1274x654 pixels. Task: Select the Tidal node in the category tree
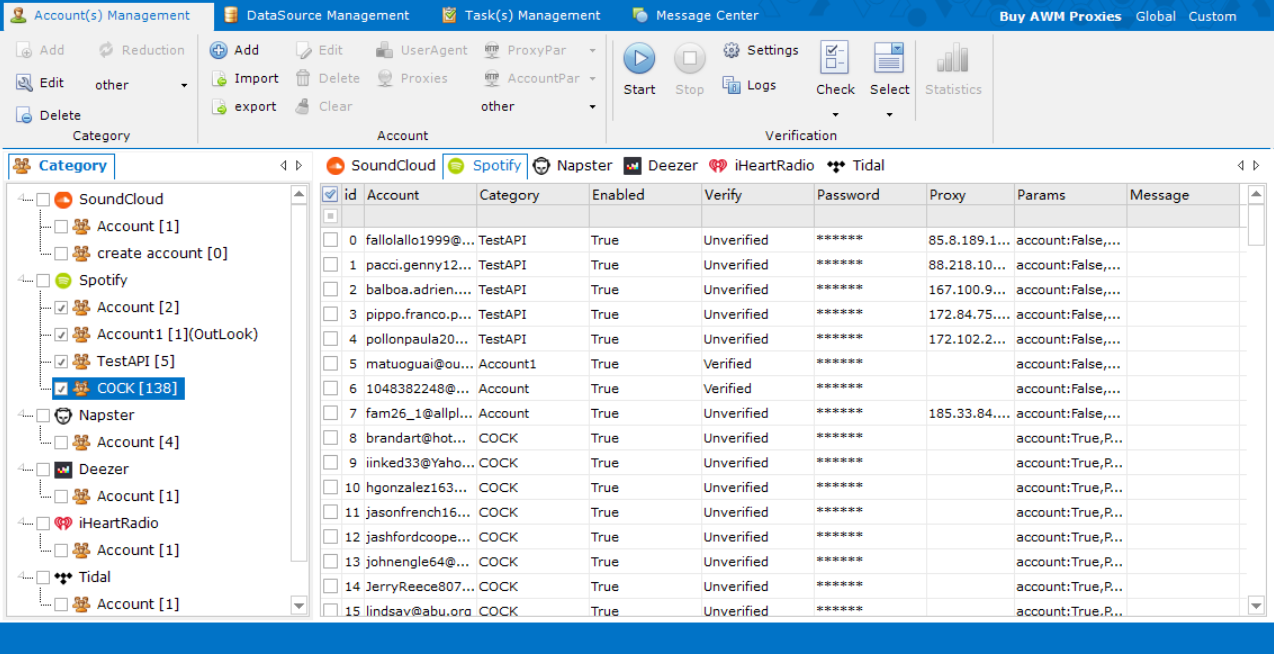[94, 577]
